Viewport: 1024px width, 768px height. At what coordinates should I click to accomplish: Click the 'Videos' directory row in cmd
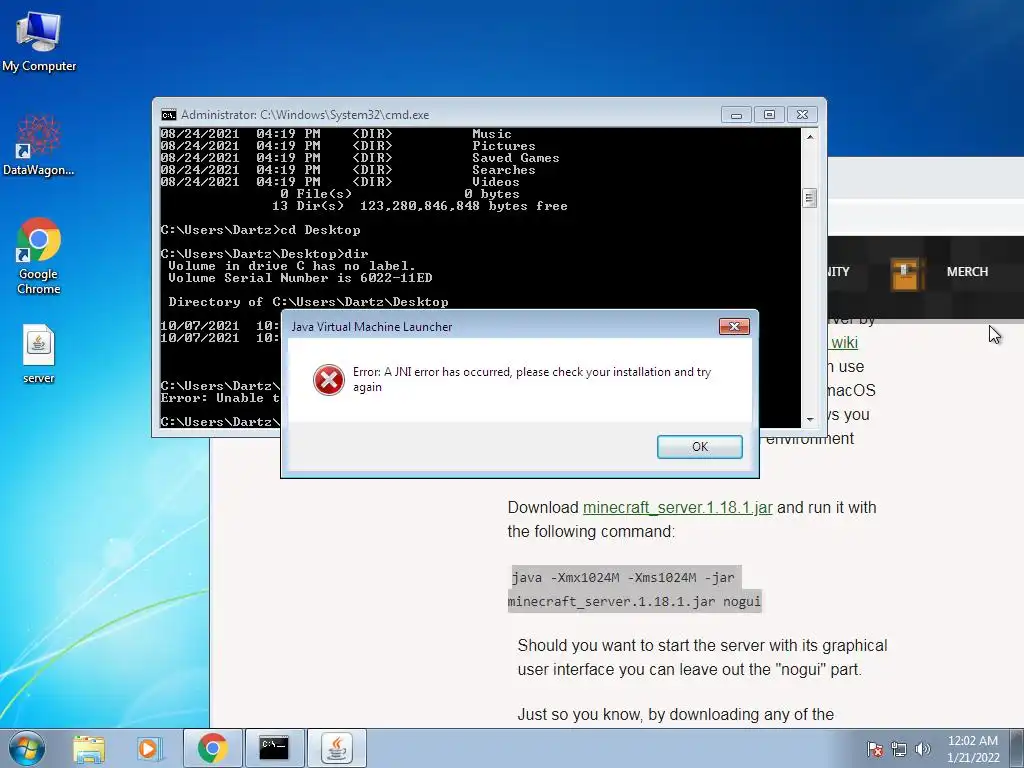coord(340,182)
